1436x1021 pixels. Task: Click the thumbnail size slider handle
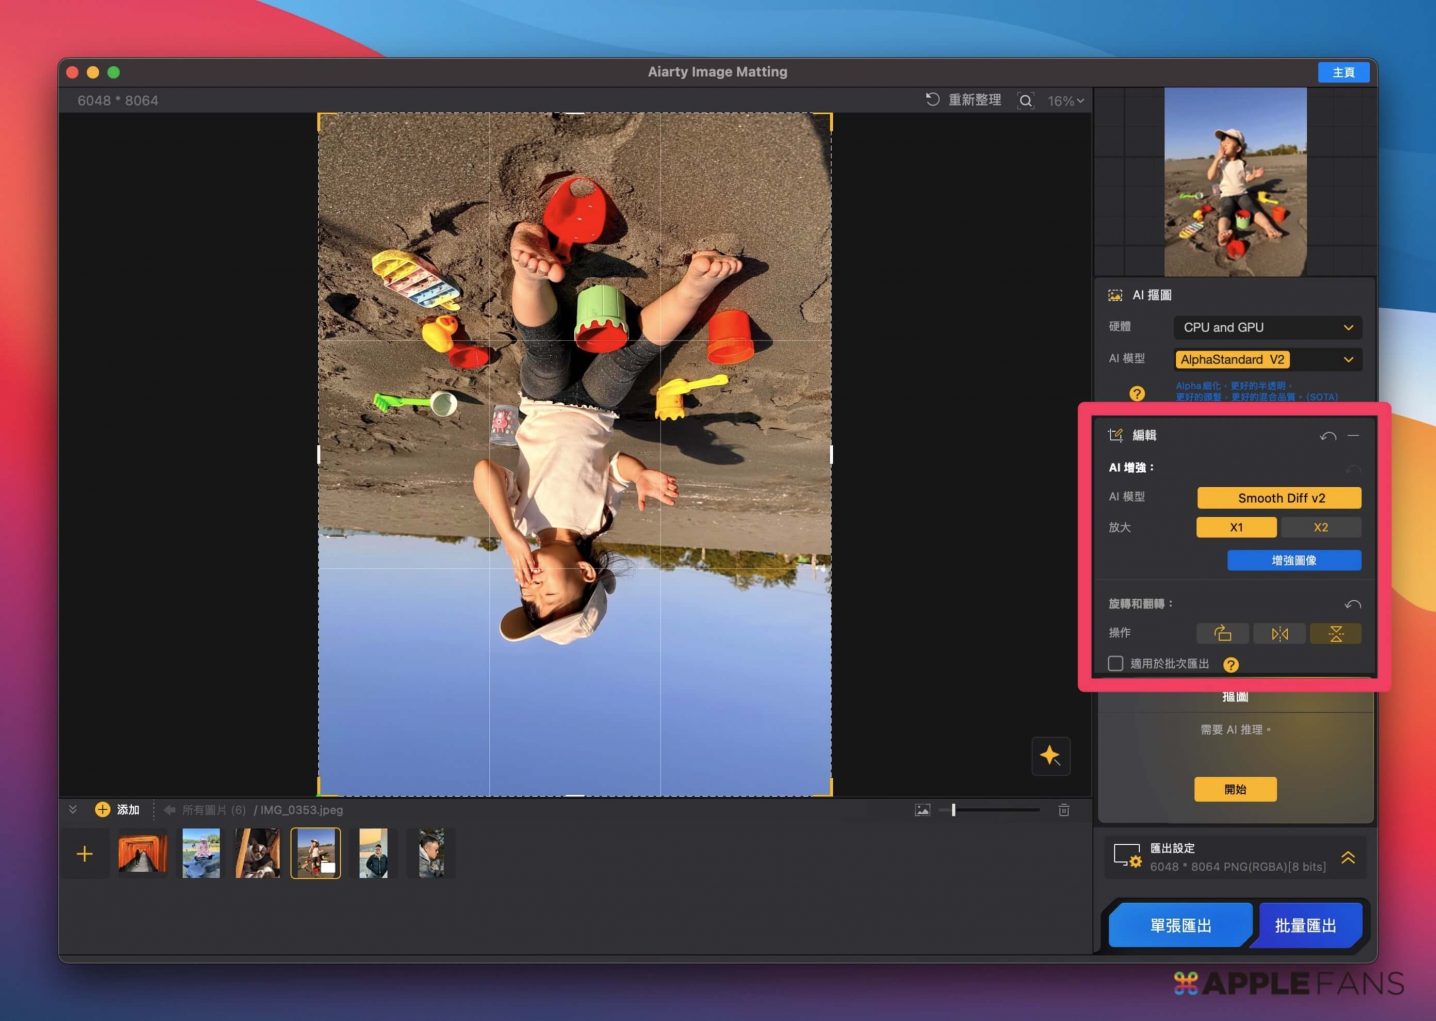[x=953, y=810]
